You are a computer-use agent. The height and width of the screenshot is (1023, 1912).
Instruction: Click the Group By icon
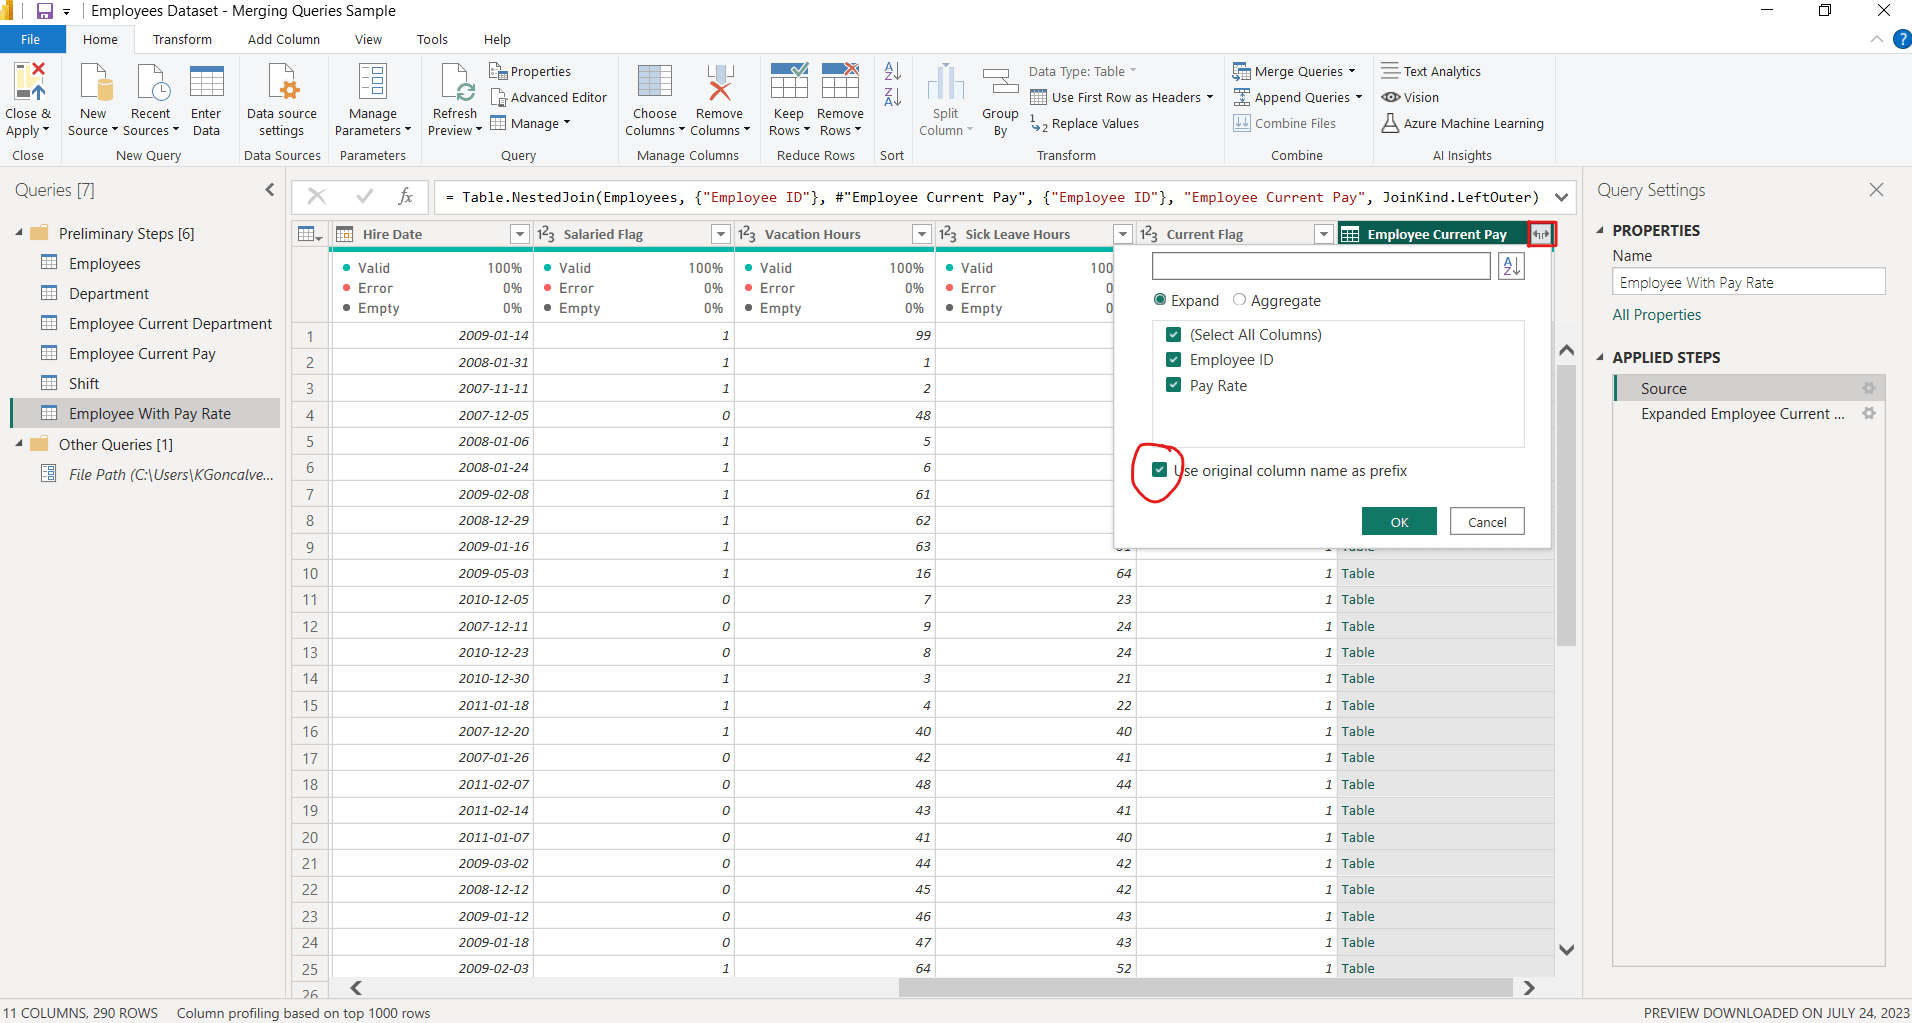(x=1000, y=82)
